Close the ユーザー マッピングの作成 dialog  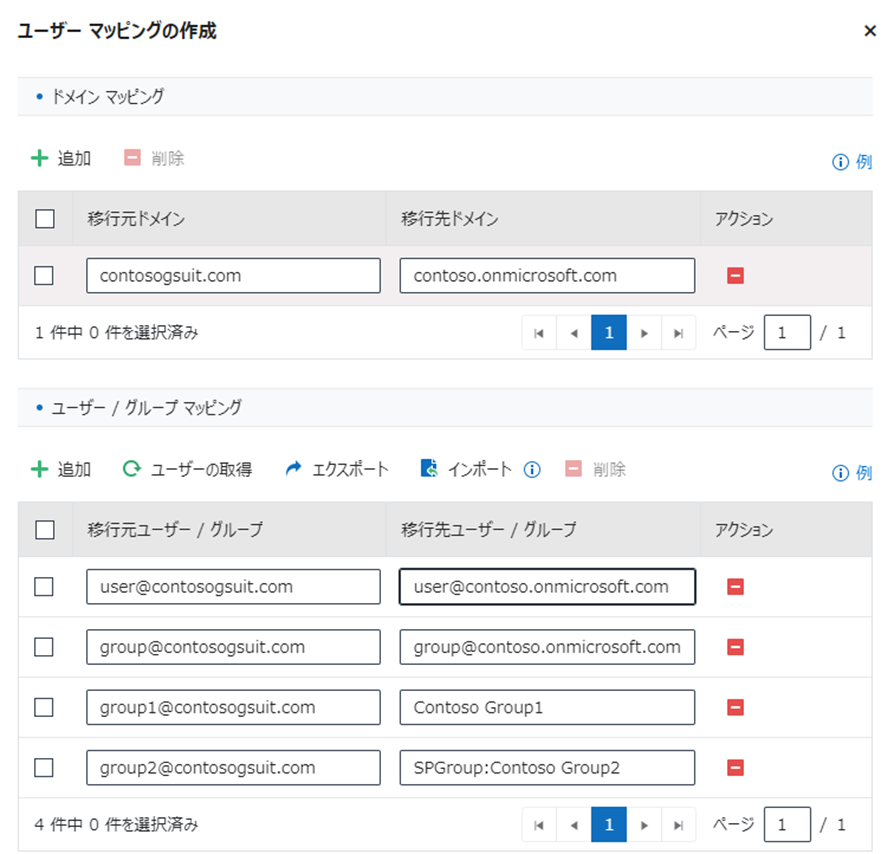(870, 31)
